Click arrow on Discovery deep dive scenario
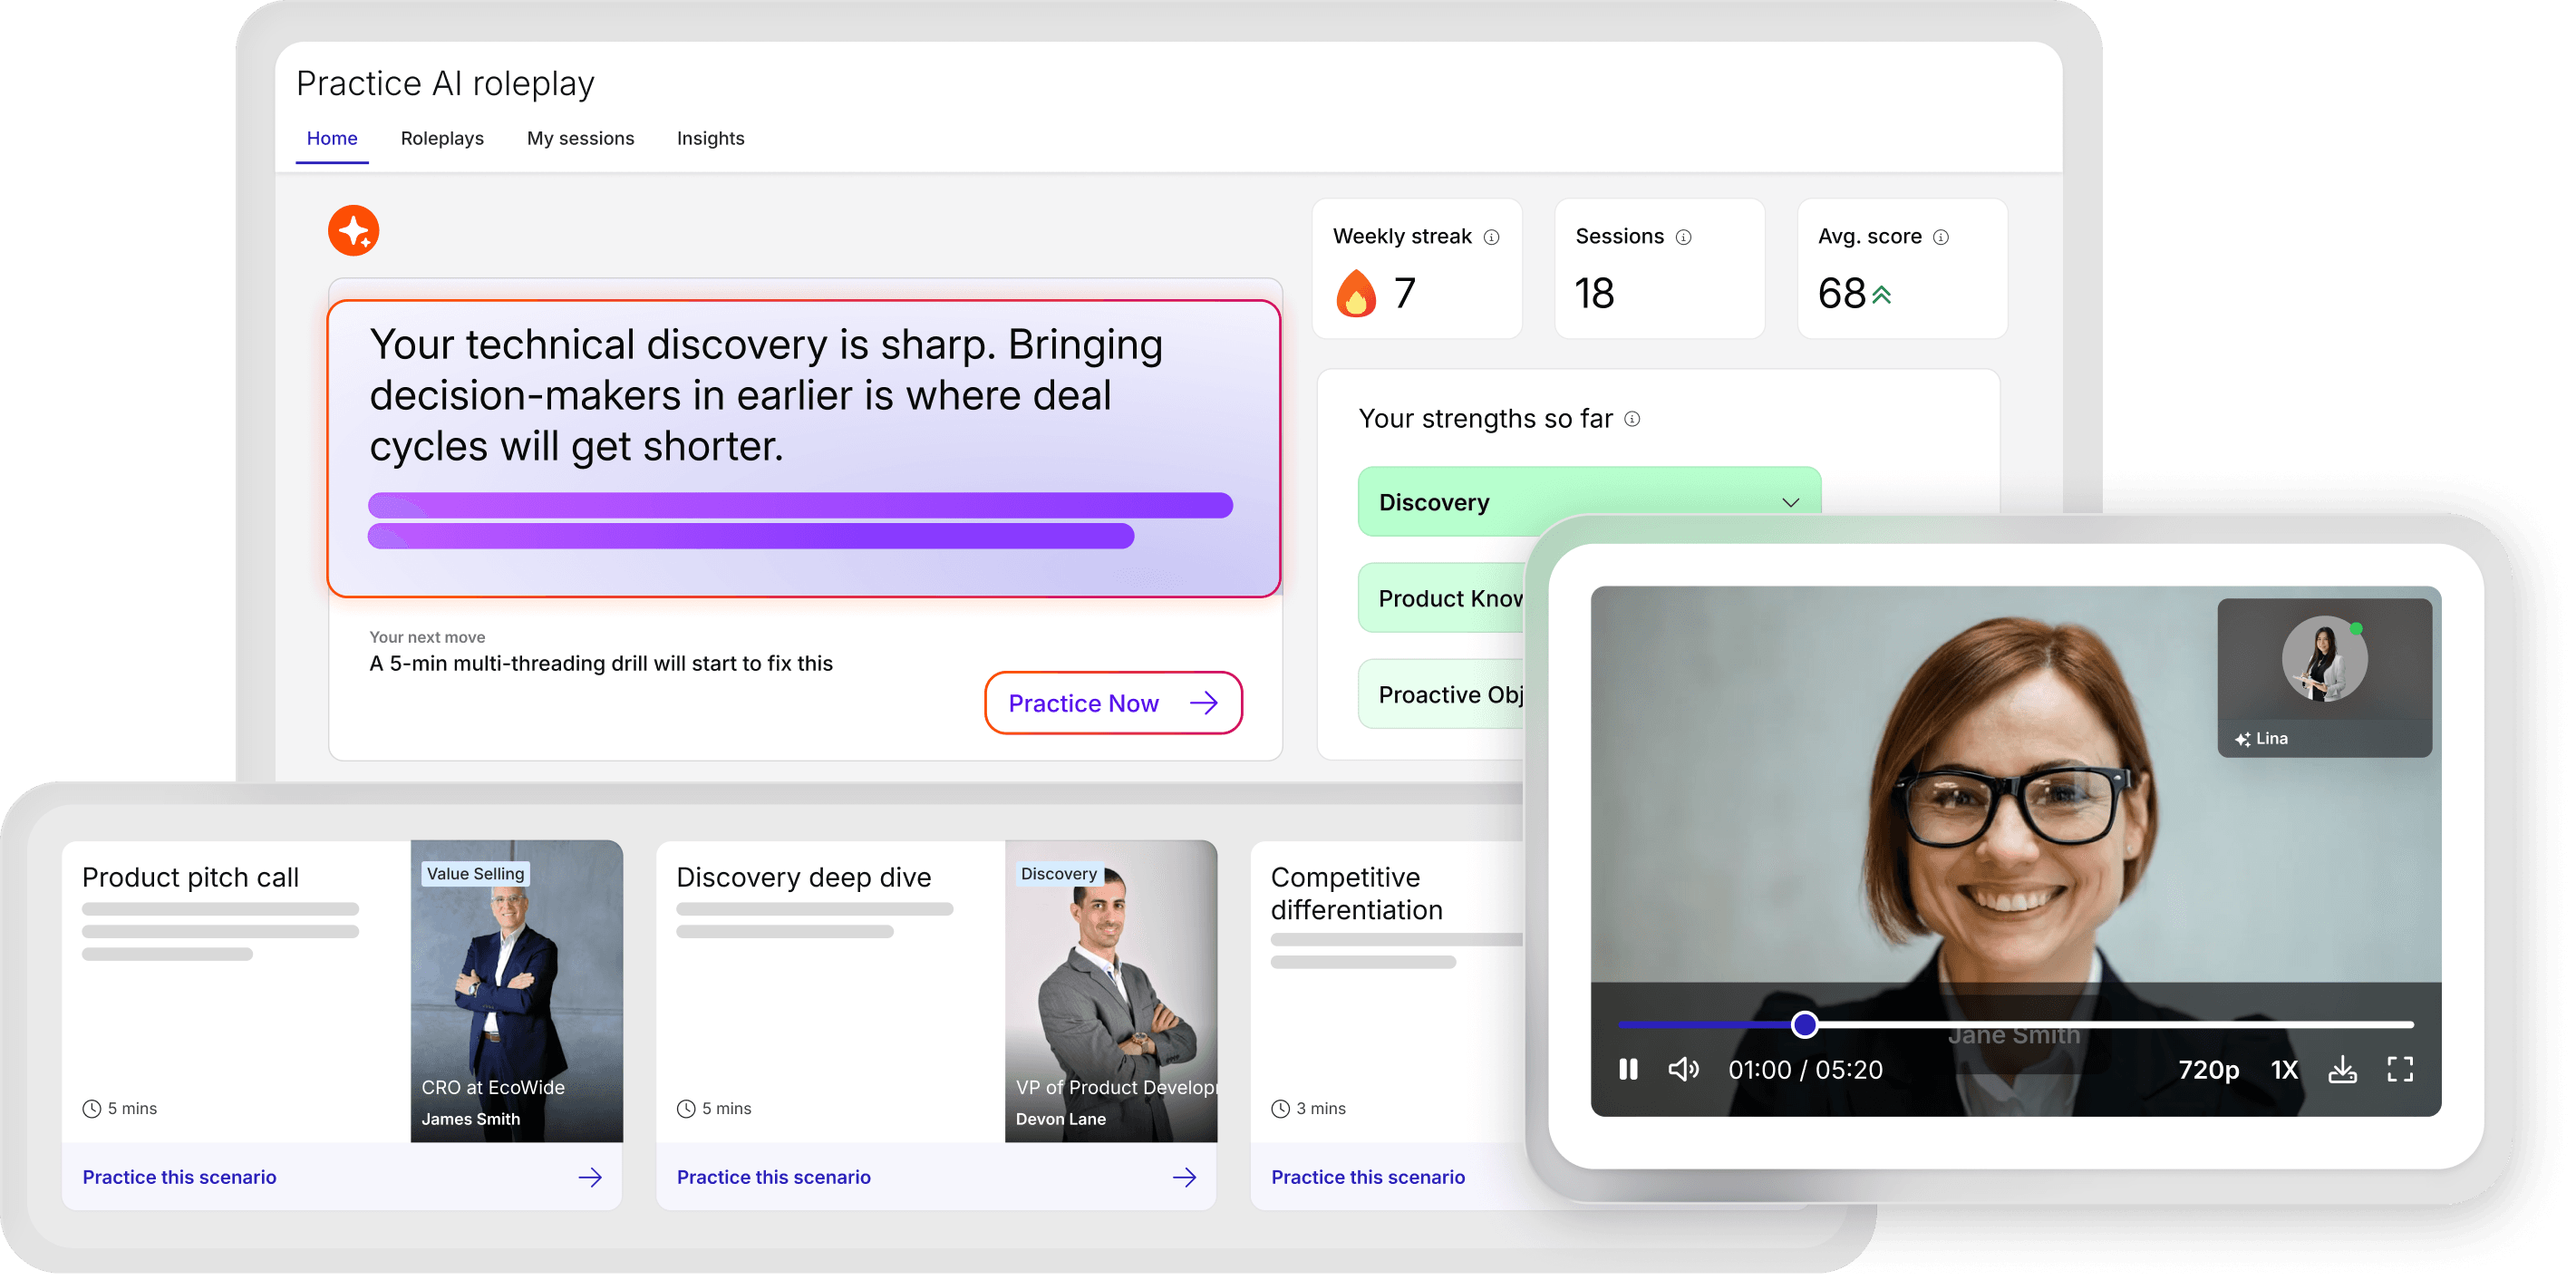 point(1184,1177)
